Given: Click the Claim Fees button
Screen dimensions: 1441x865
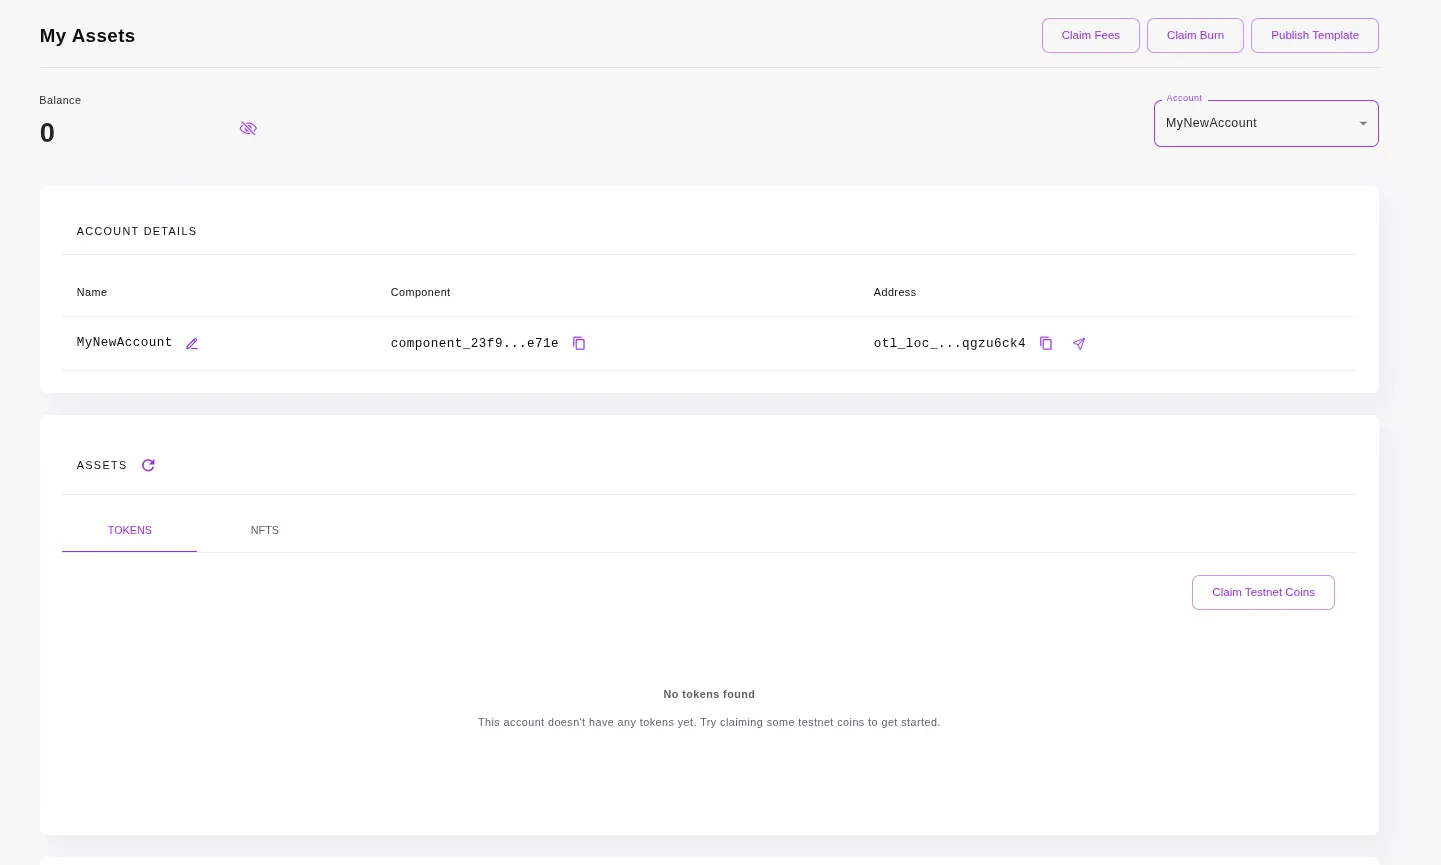Looking at the screenshot, I should pos(1090,35).
